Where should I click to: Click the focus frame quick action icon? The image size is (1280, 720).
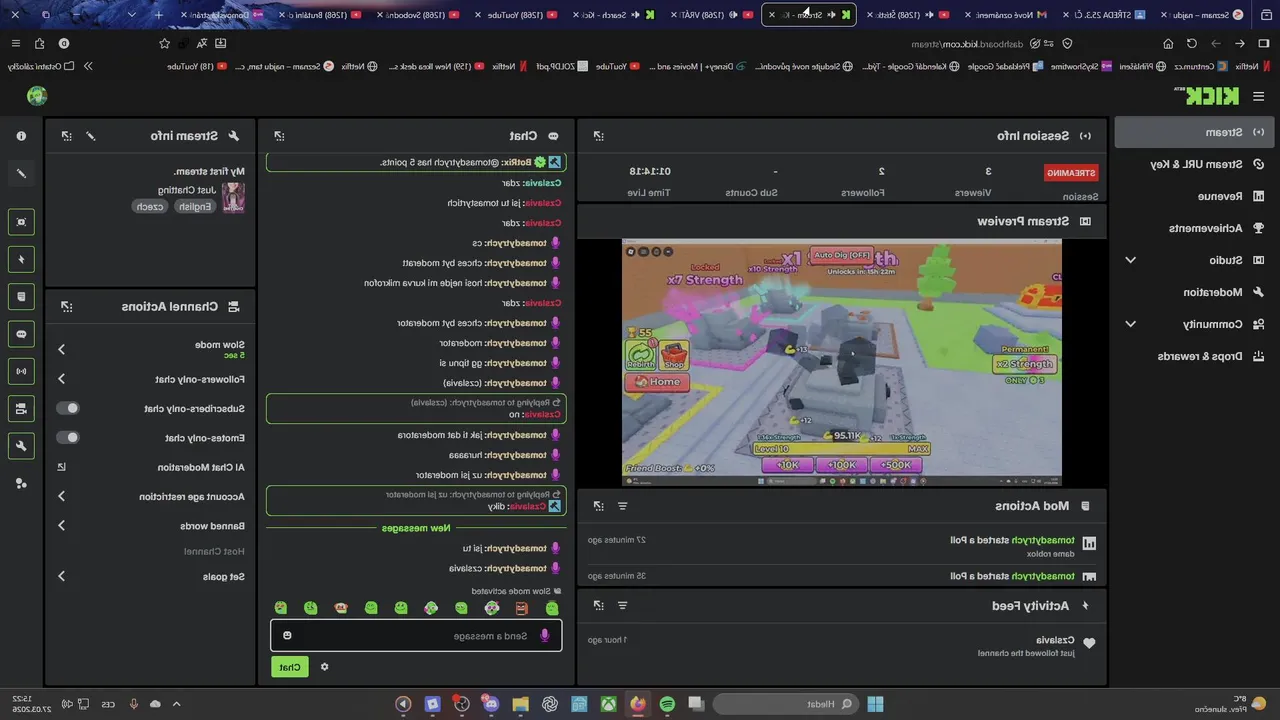[x=21, y=221]
